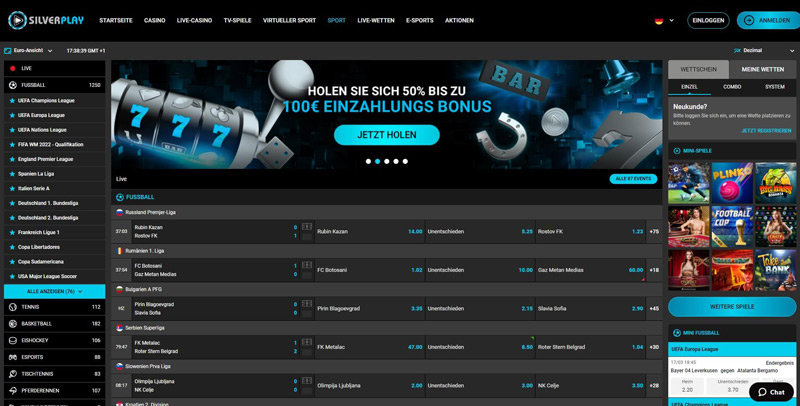Open the Live-Casino menu item
This screenshot has width=800, height=406.
[x=194, y=20]
